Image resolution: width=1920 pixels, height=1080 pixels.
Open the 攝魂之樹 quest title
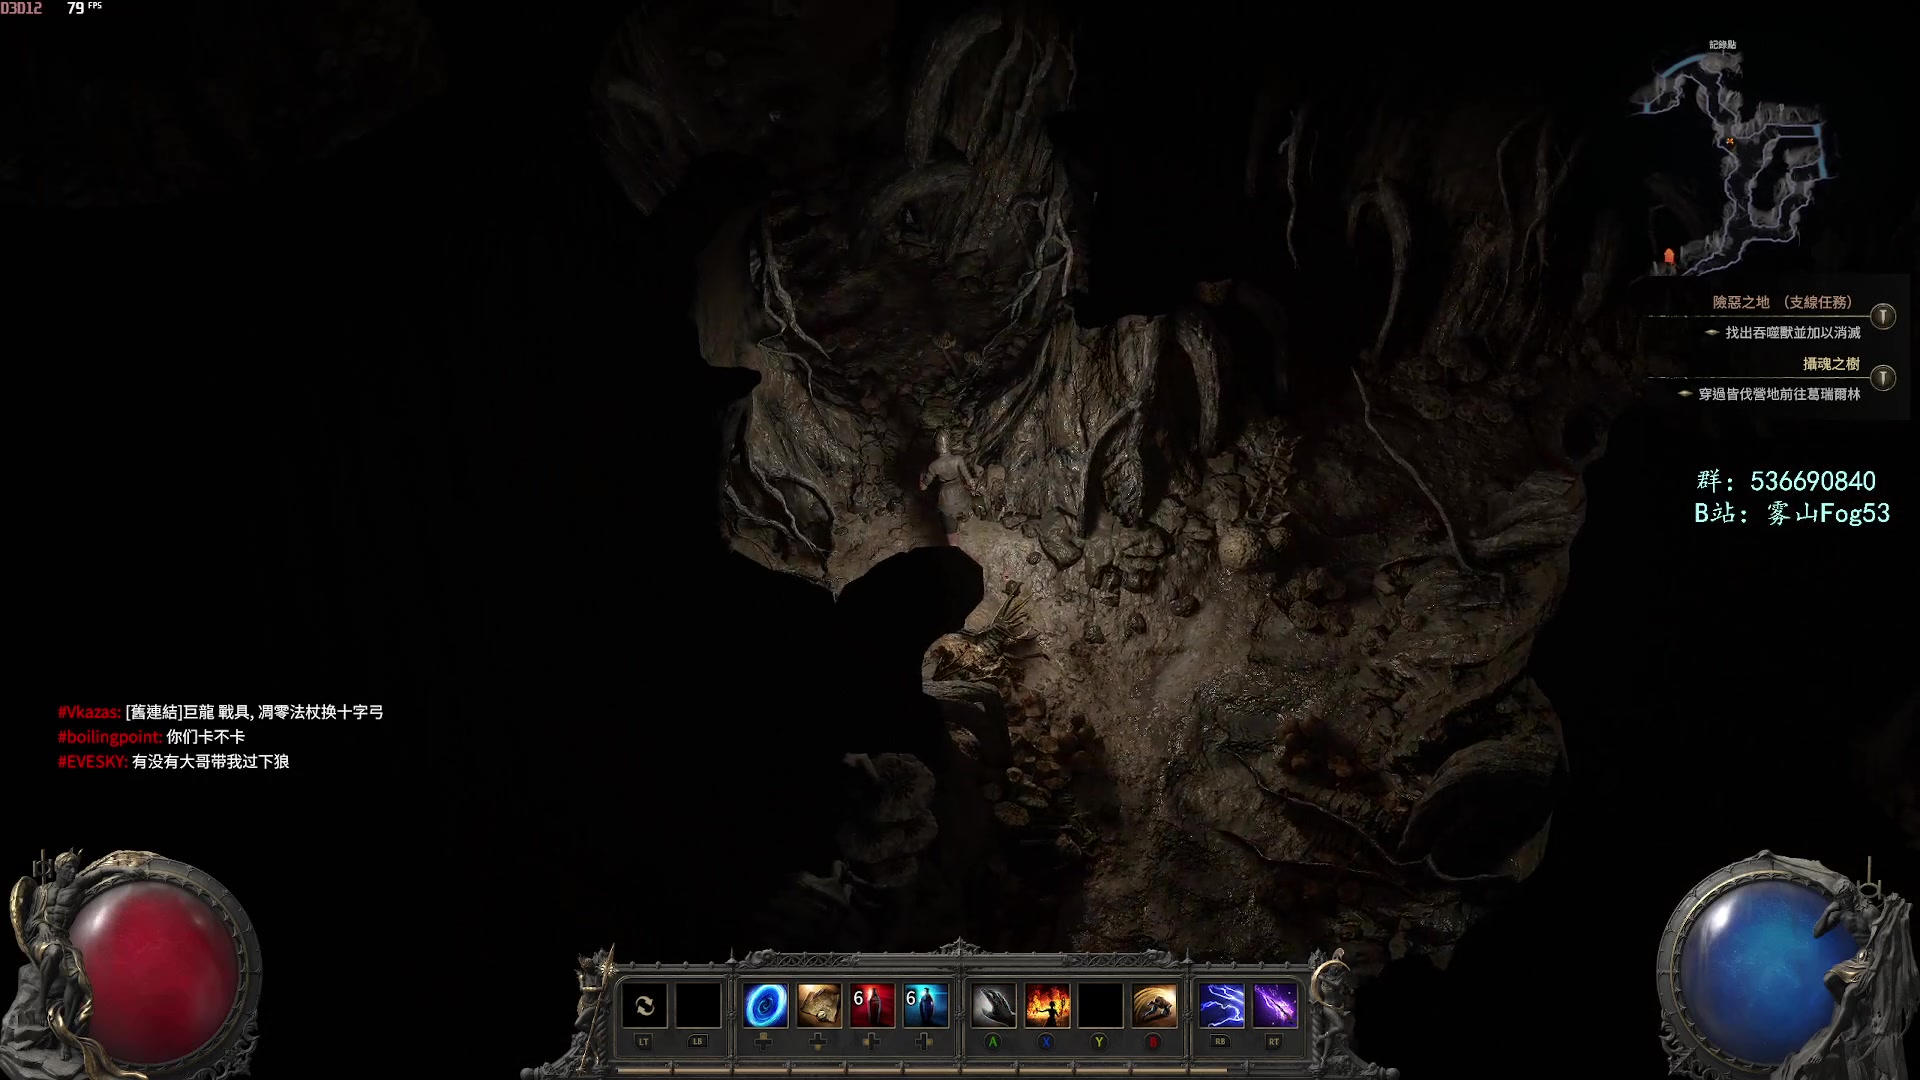click(1831, 364)
